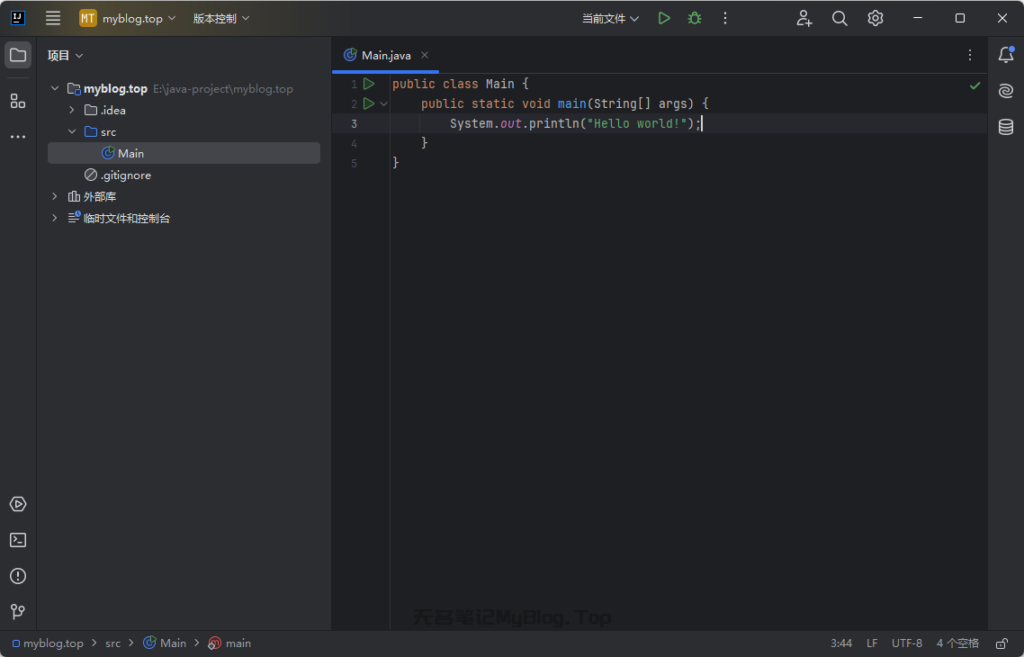Open the Services tool window icon
The width and height of the screenshot is (1024, 657).
click(x=18, y=504)
